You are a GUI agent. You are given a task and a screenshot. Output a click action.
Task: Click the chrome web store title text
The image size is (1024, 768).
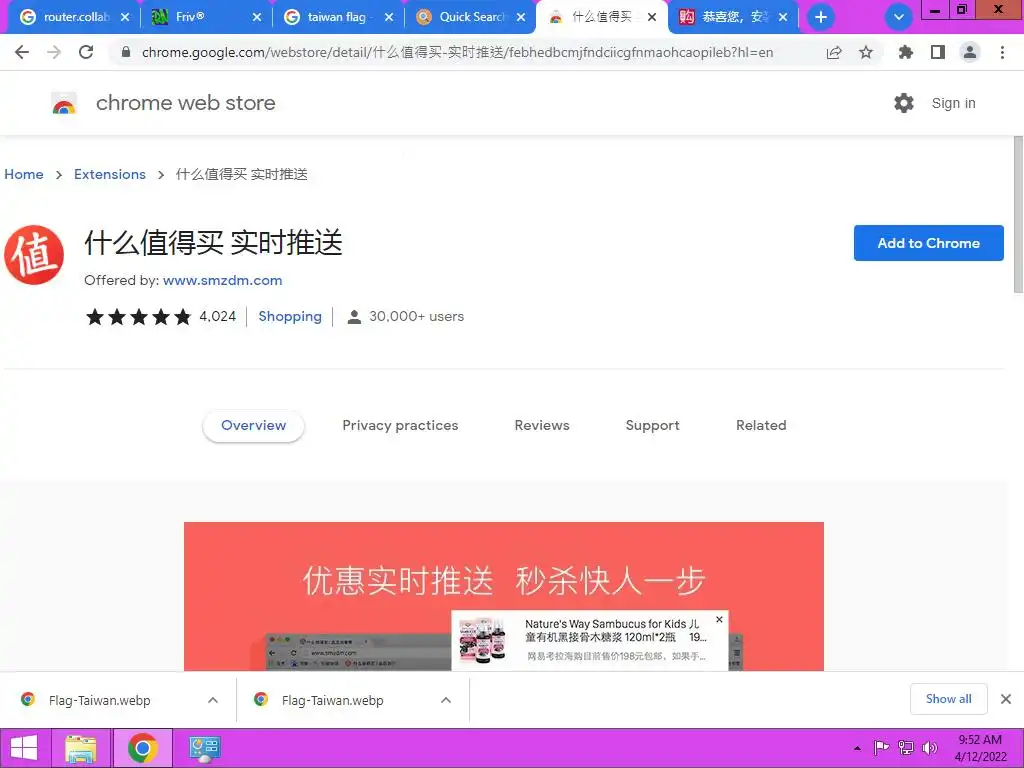185,103
